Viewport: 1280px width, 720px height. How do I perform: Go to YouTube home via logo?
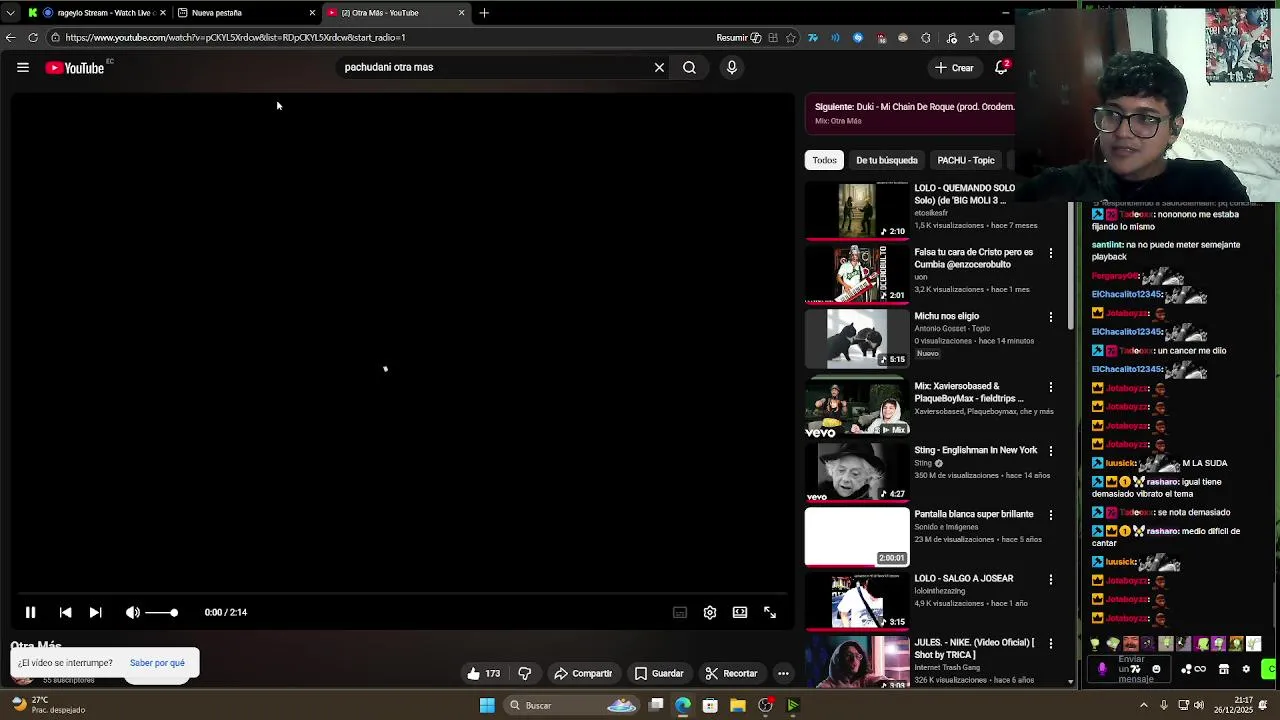(75, 67)
